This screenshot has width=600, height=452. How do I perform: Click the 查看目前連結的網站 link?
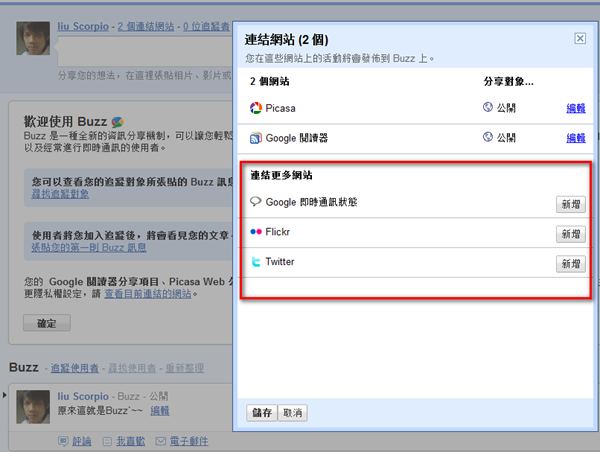pyautogui.click(x=148, y=294)
